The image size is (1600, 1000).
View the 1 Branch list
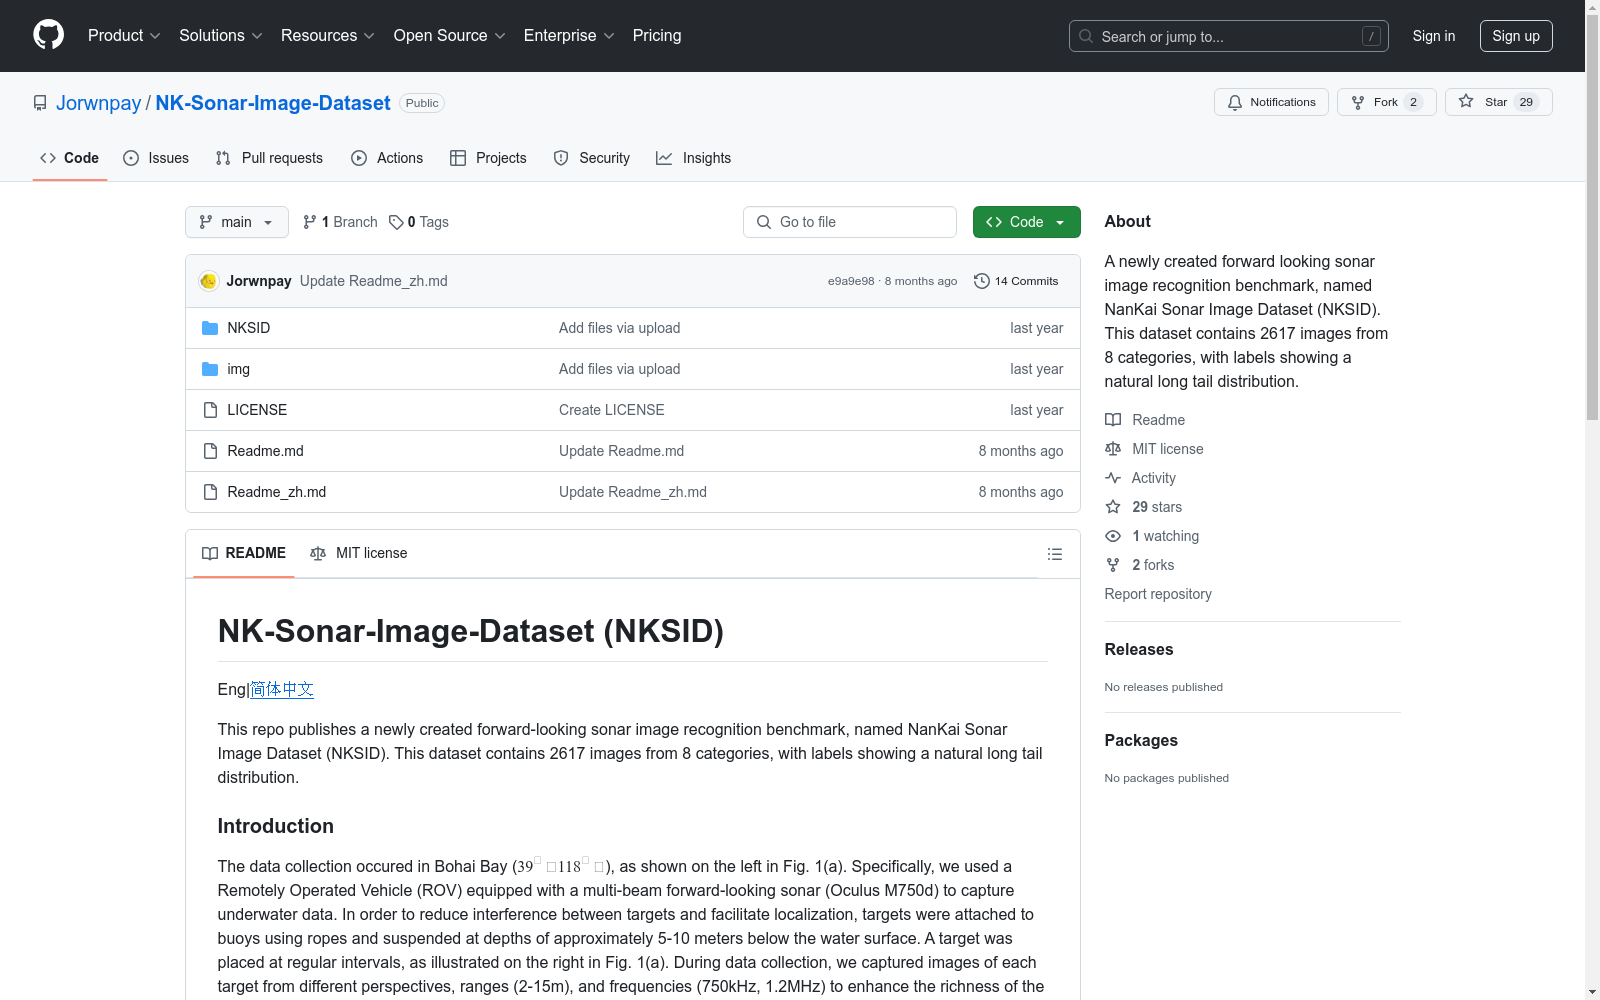[x=340, y=222]
